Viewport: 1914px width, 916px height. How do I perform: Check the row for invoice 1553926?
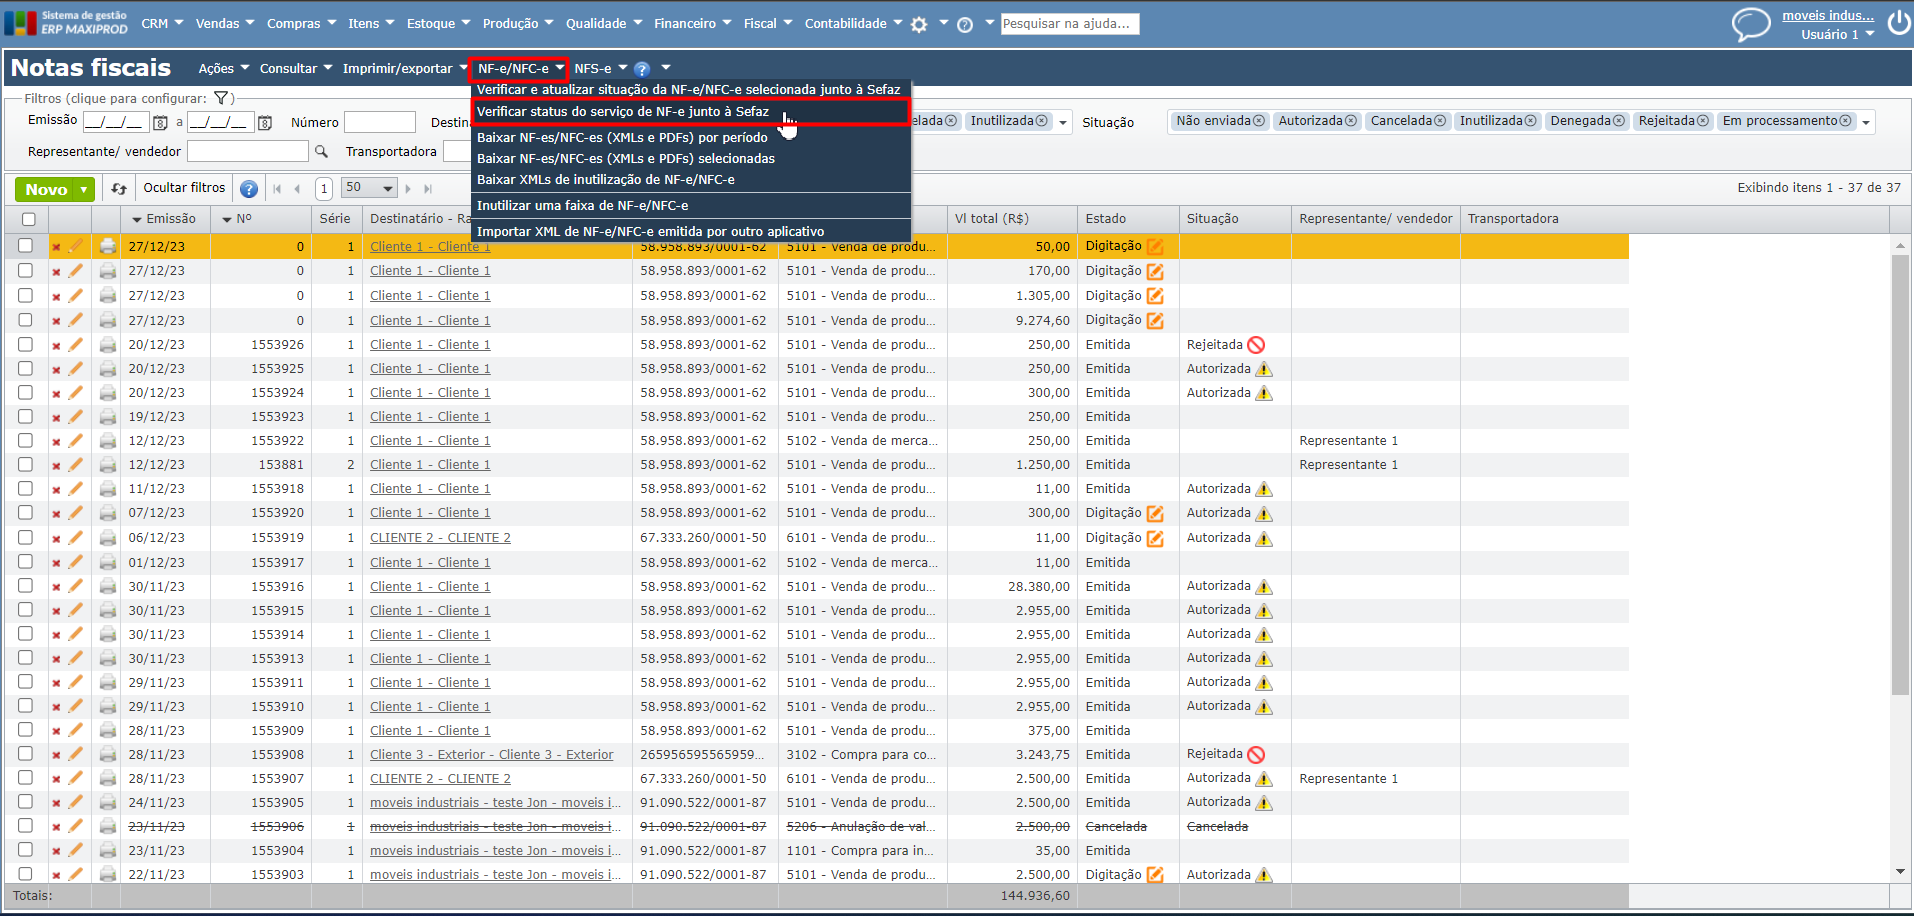pos(25,344)
